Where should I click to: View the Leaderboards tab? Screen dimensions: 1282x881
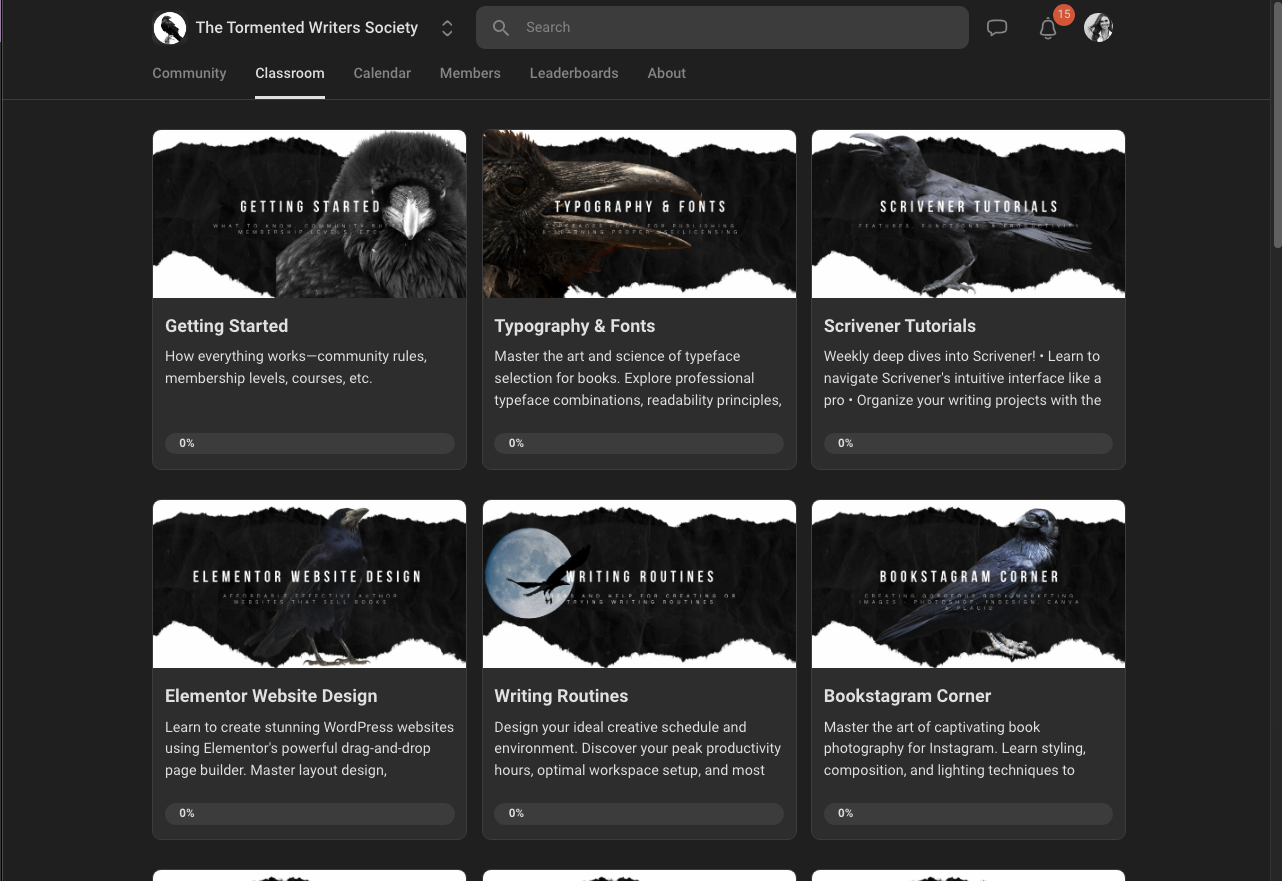click(574, 73)
